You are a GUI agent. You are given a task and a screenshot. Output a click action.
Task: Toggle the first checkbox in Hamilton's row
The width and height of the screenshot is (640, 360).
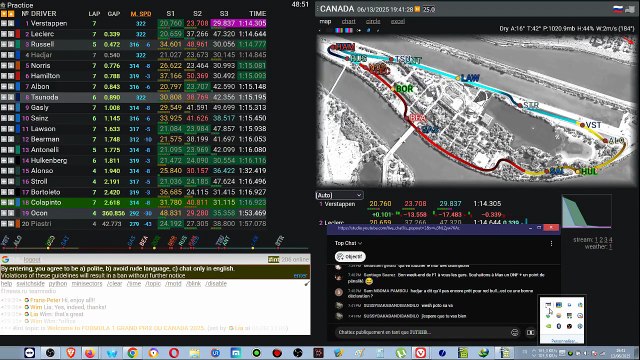pos(4,76)
